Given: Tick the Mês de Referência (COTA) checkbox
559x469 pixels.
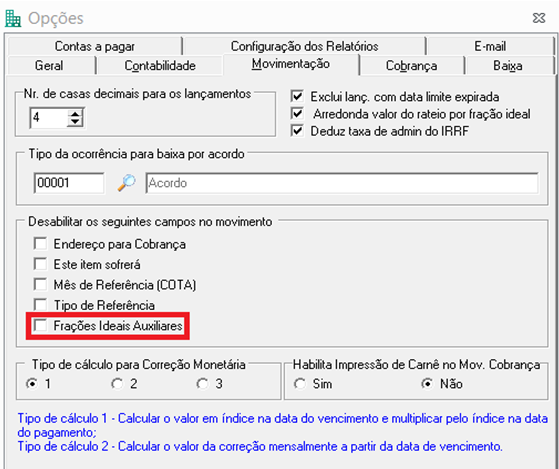Looking at the screenshot, I should click(40, 284).
